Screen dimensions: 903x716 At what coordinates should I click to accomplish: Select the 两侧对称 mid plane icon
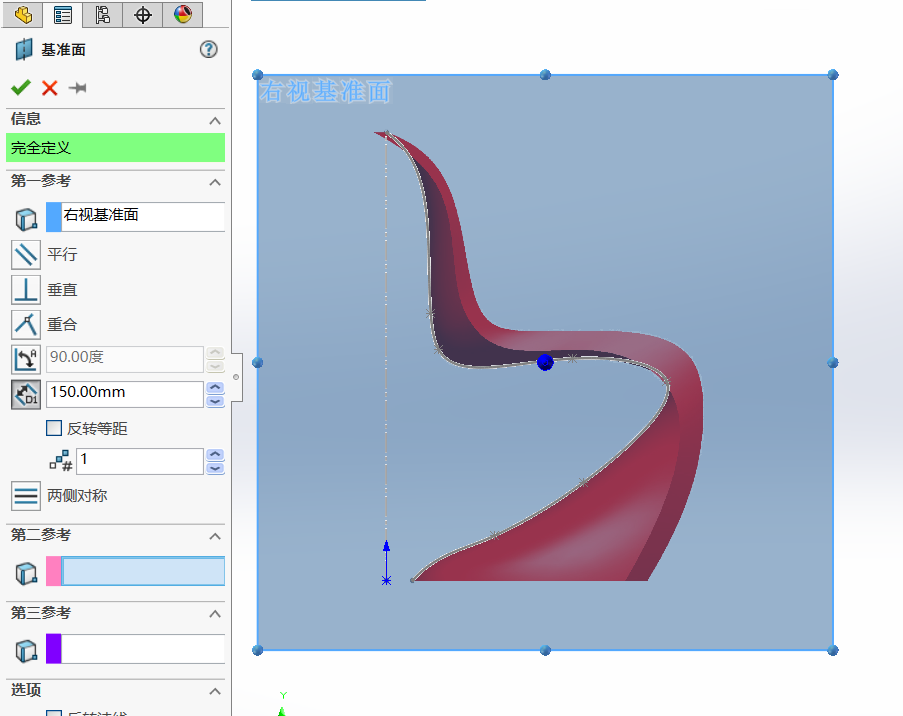point(26,496)
